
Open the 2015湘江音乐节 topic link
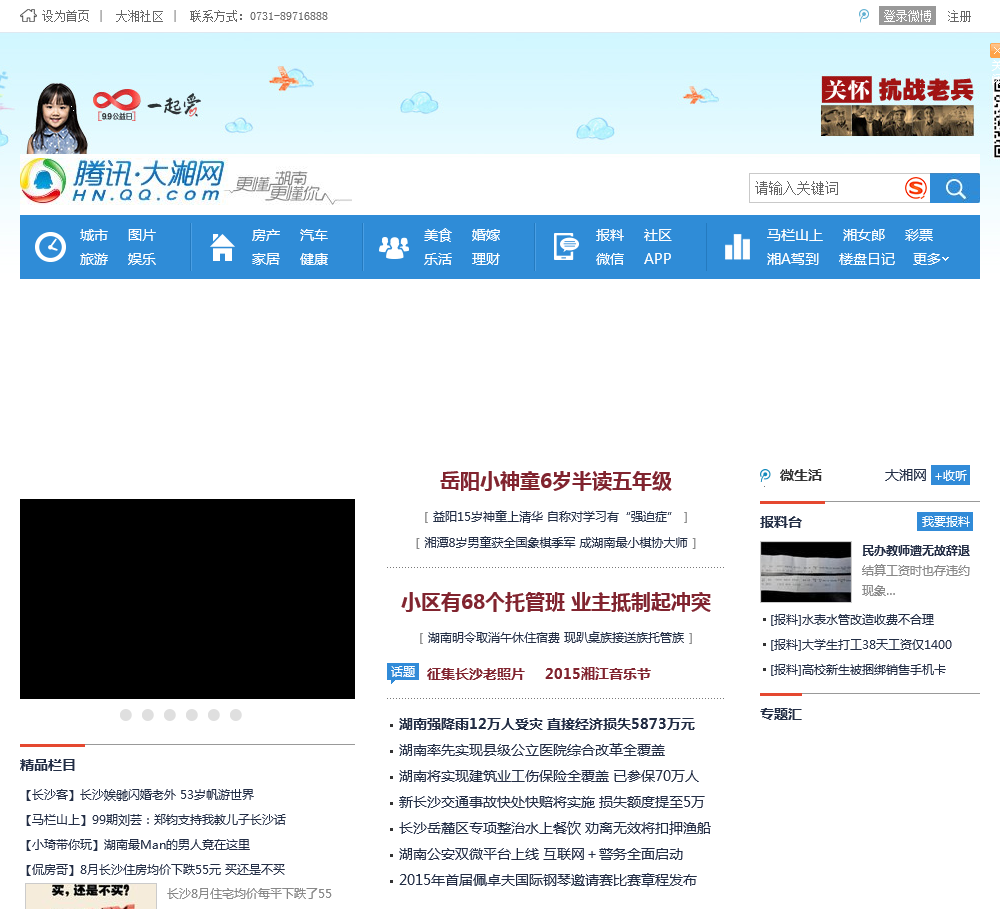point(598,674)
